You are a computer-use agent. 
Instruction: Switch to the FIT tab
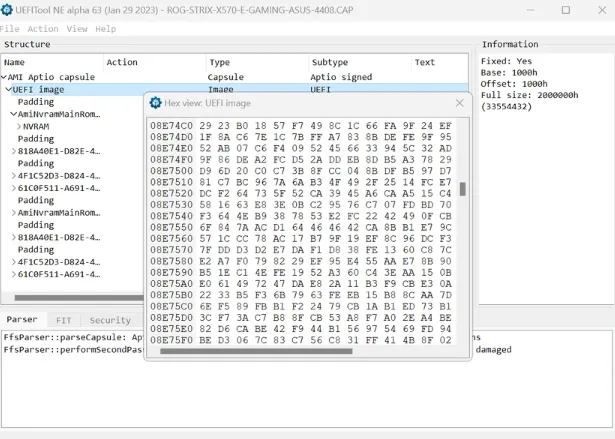click(x=64, y=320)
